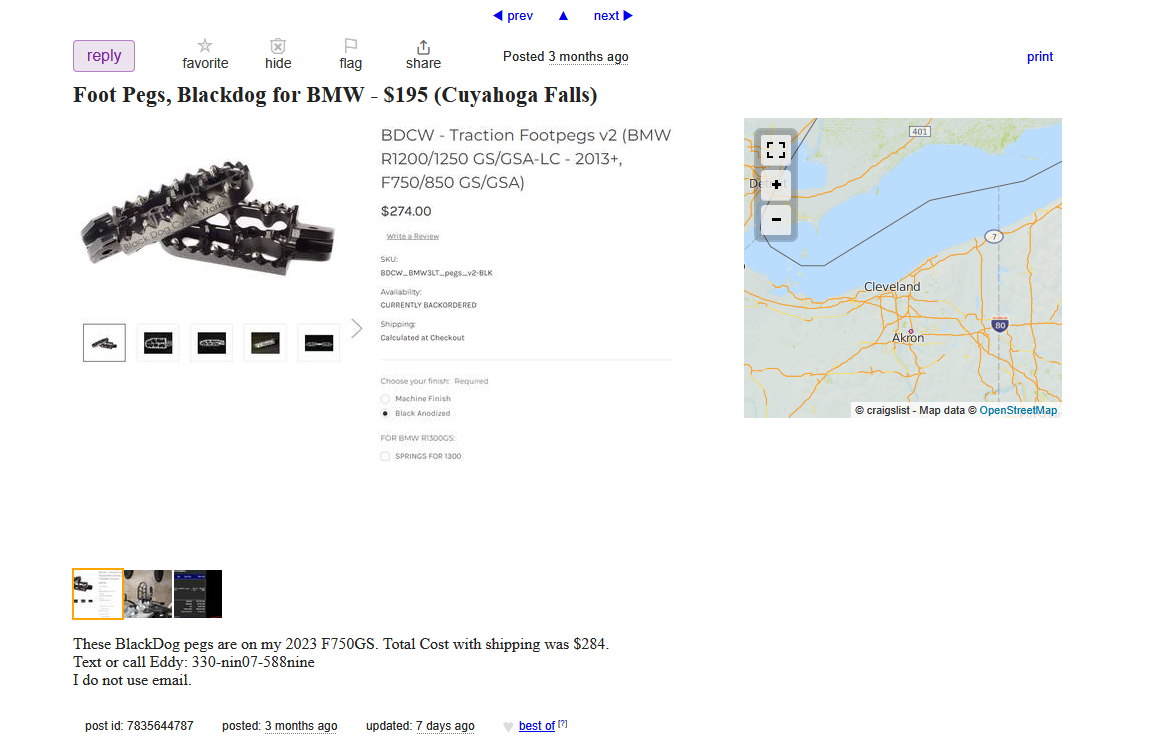Open the best of help [?] link

563,723
